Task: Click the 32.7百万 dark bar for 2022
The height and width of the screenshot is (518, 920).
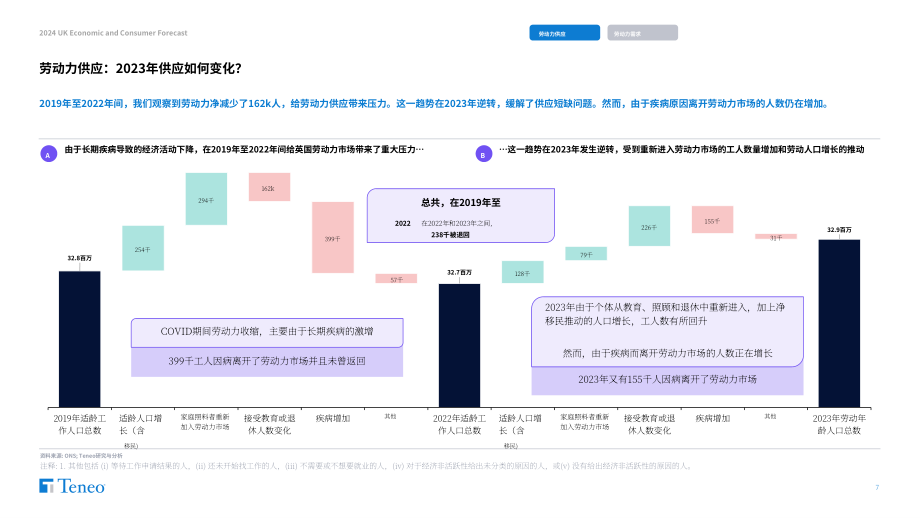Action: pos(459,346)
